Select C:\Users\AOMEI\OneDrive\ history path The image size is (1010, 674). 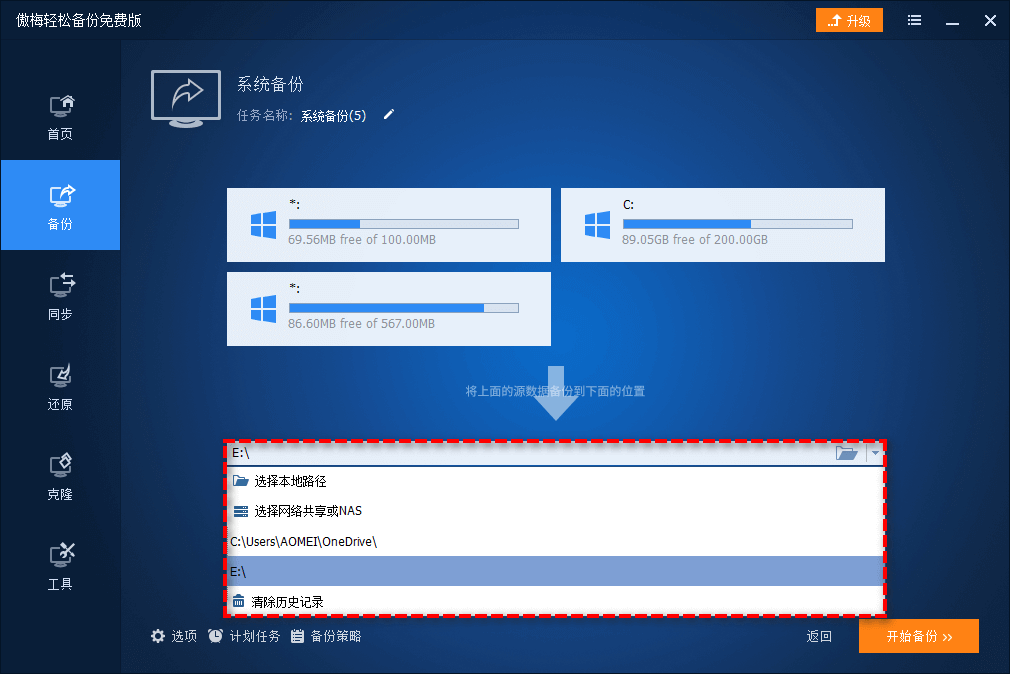click(x=303, y=541)
